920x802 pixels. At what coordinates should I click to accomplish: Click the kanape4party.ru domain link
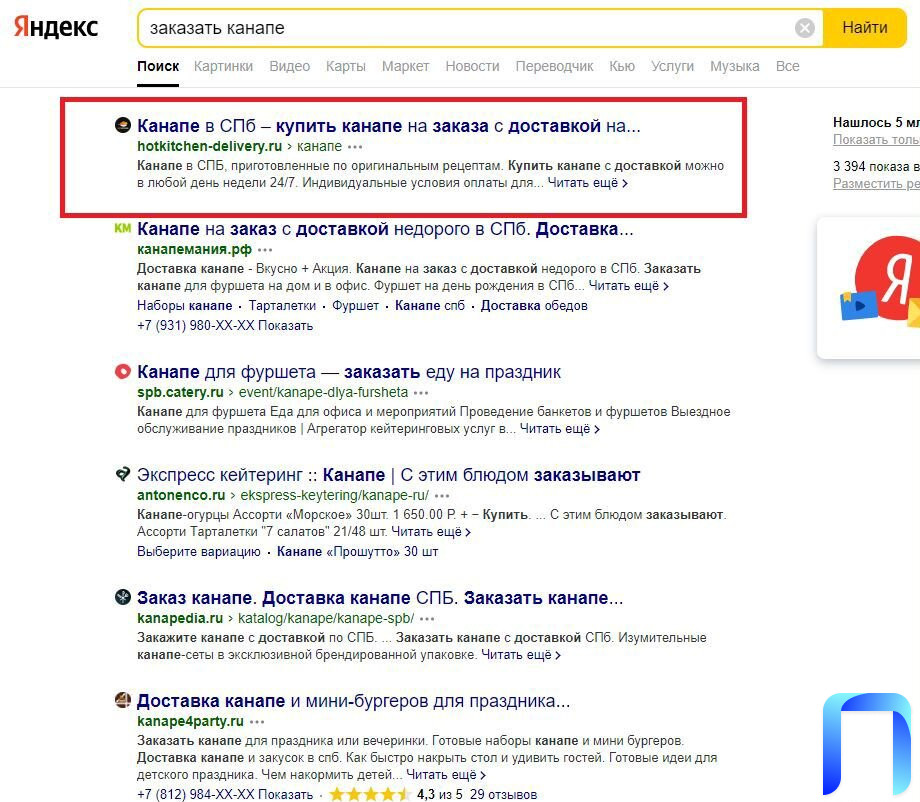[x=190, y=721]
